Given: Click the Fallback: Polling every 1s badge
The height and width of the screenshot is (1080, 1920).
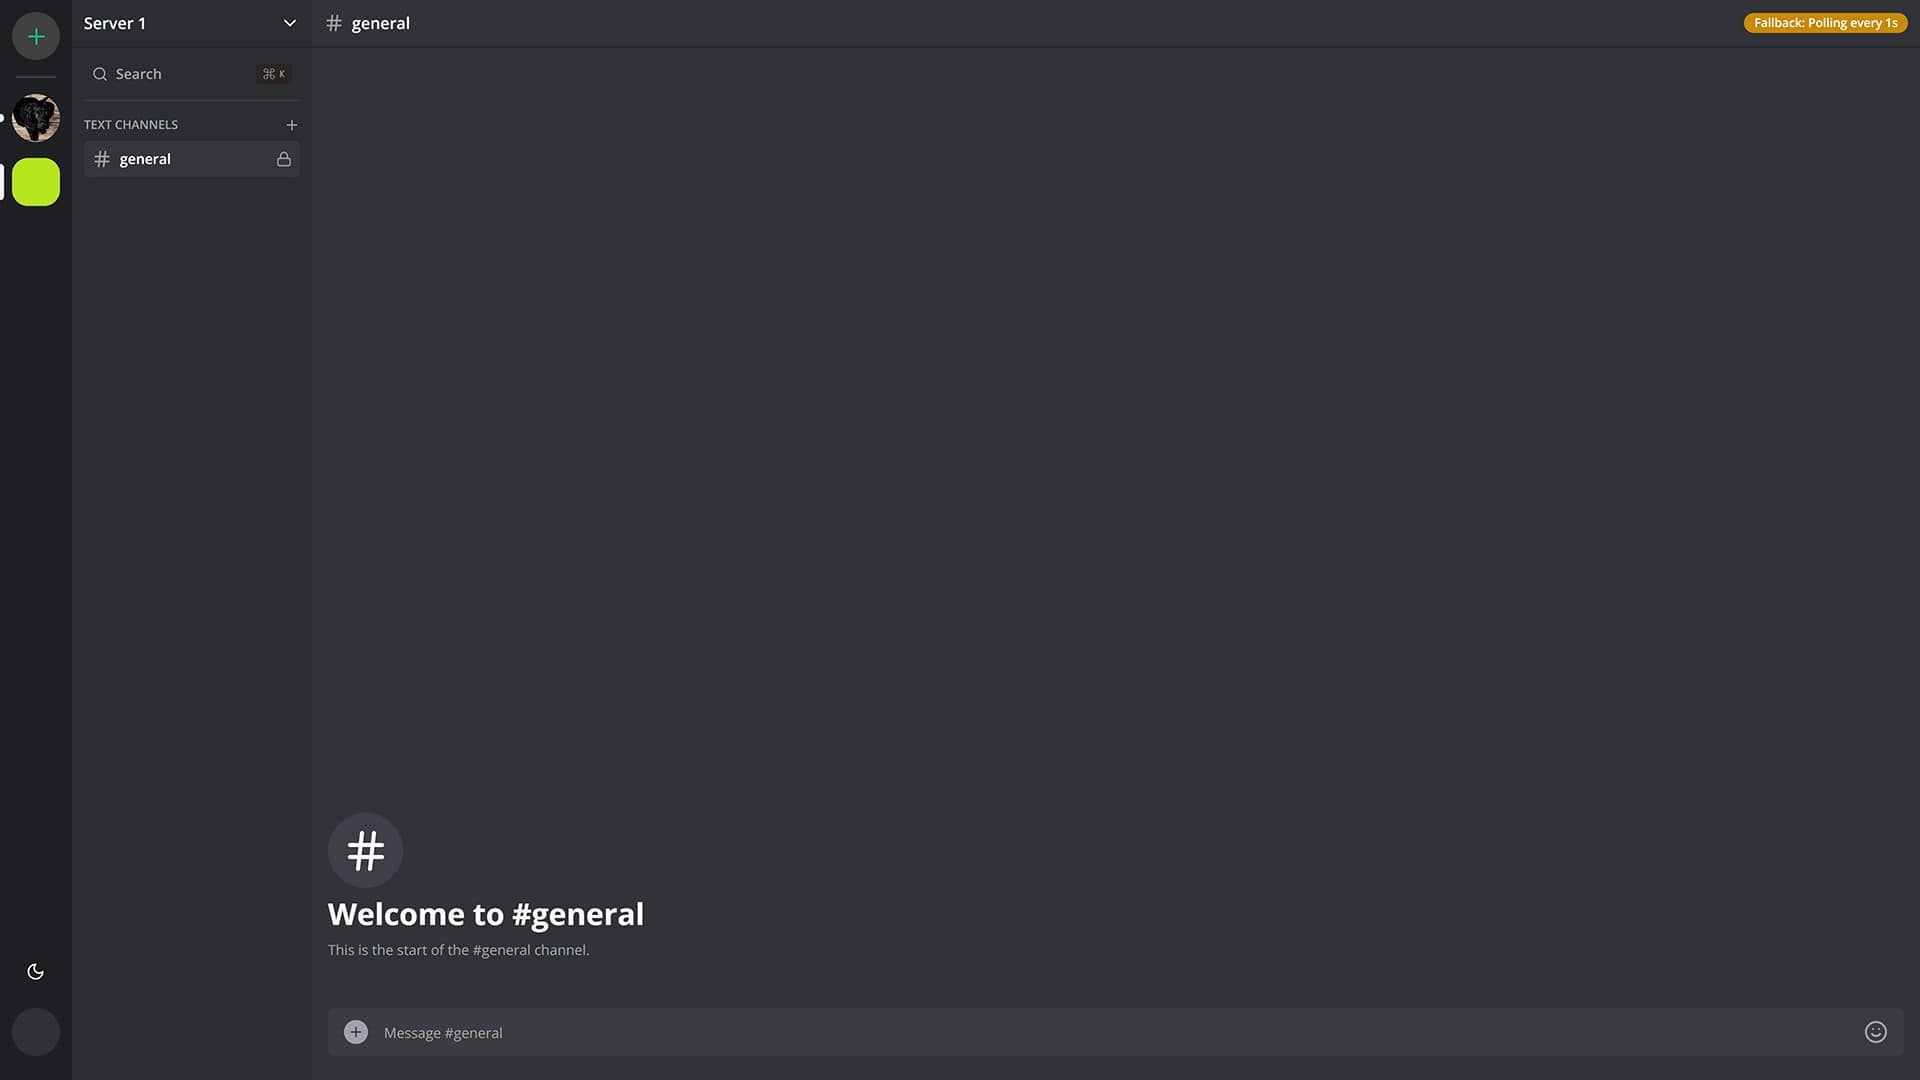Looking at the screenshot, I should (x=1826, y=22).
